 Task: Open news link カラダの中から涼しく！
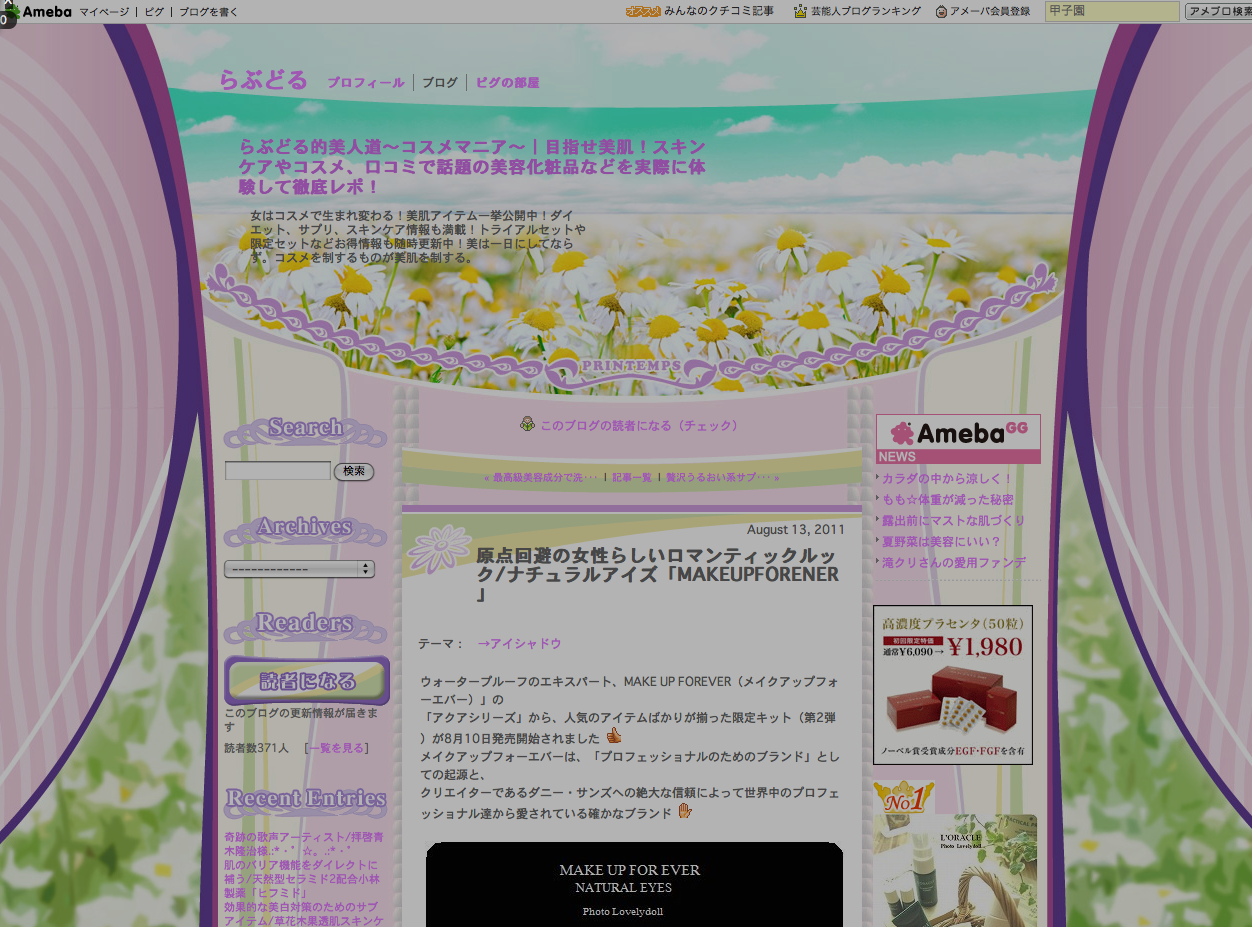tap(948, 479)
